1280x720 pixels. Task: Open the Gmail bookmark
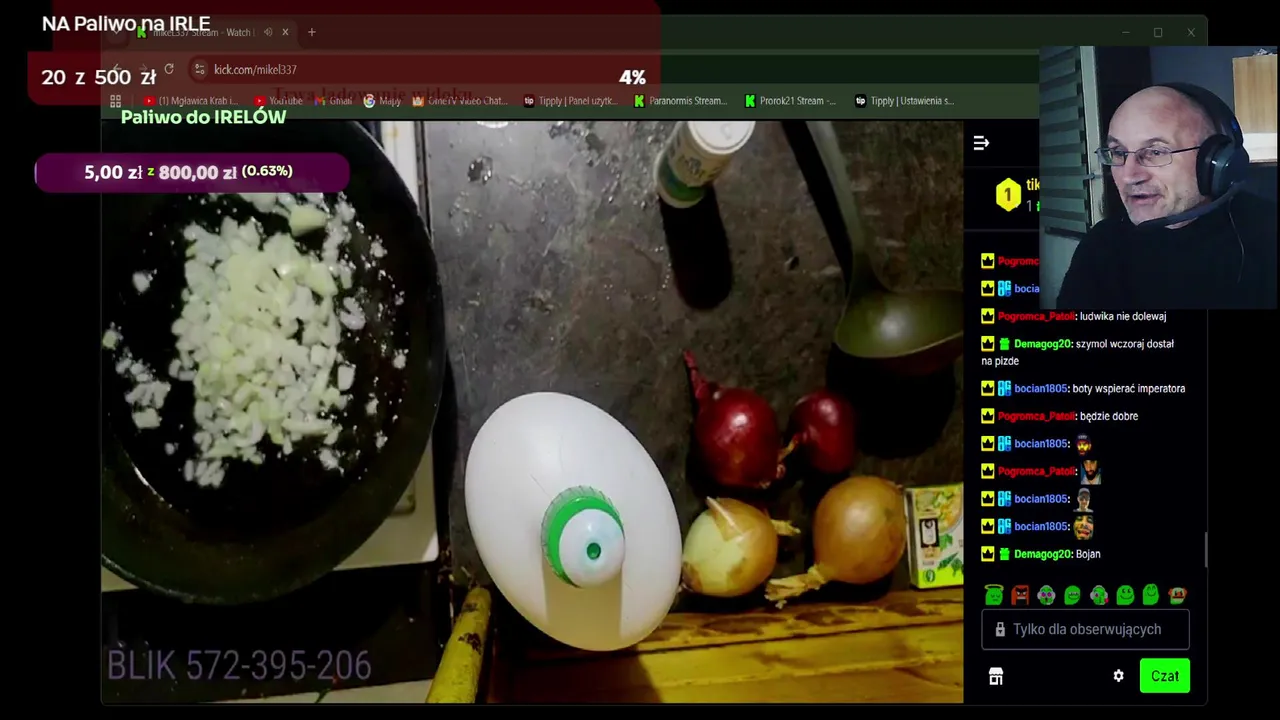pos(333,101)
